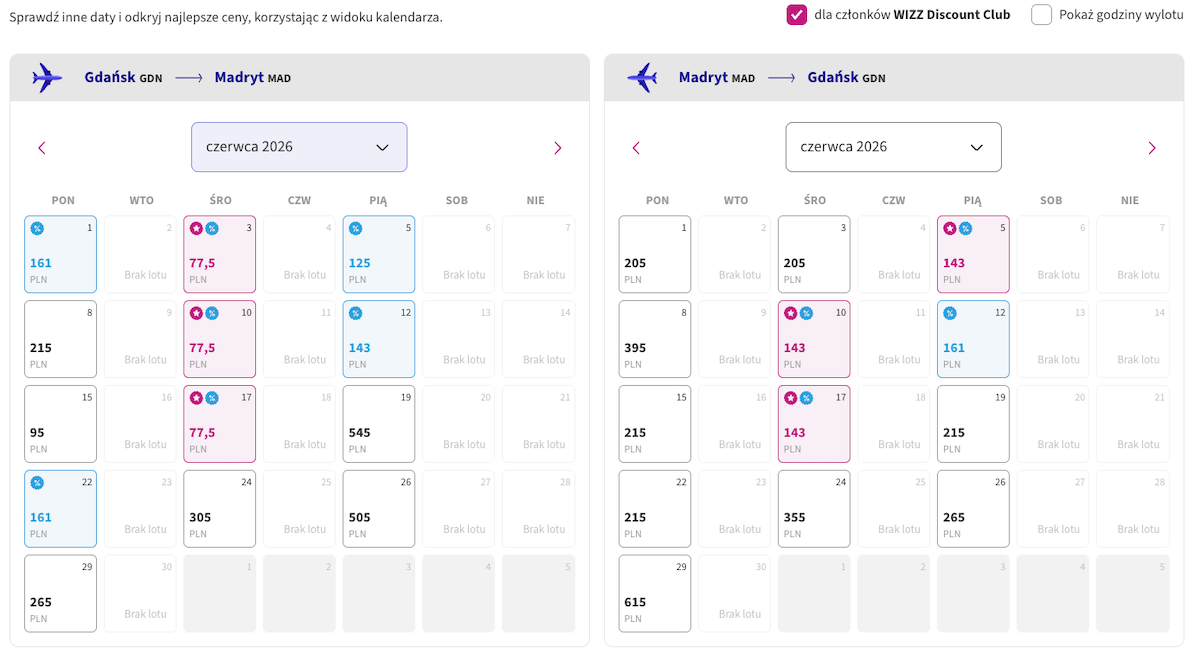
Task: Click next month arrow in Gdańsk–Madryt calendar
Action: click(x=558, y=148)
